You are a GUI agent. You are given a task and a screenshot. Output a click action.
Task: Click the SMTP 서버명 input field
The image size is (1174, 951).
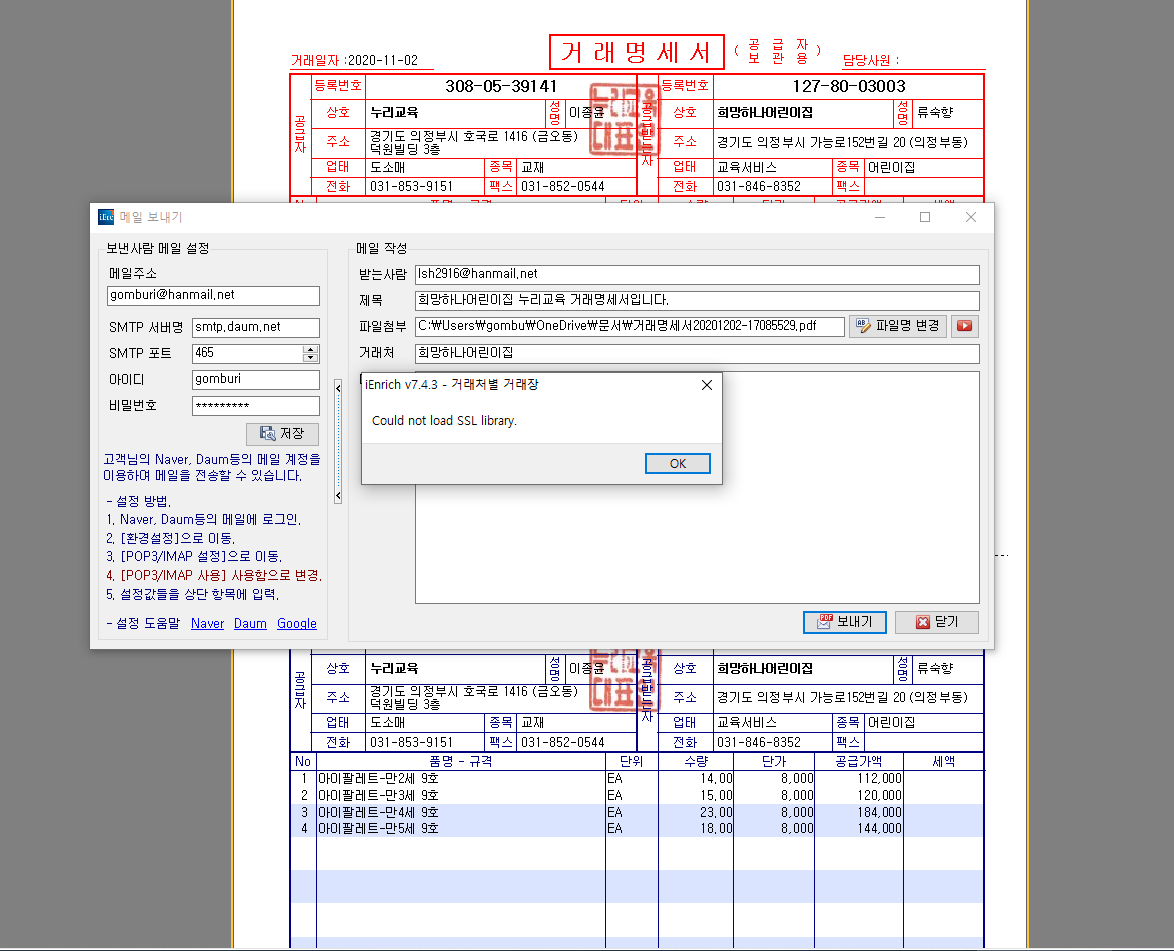[255, 327]
